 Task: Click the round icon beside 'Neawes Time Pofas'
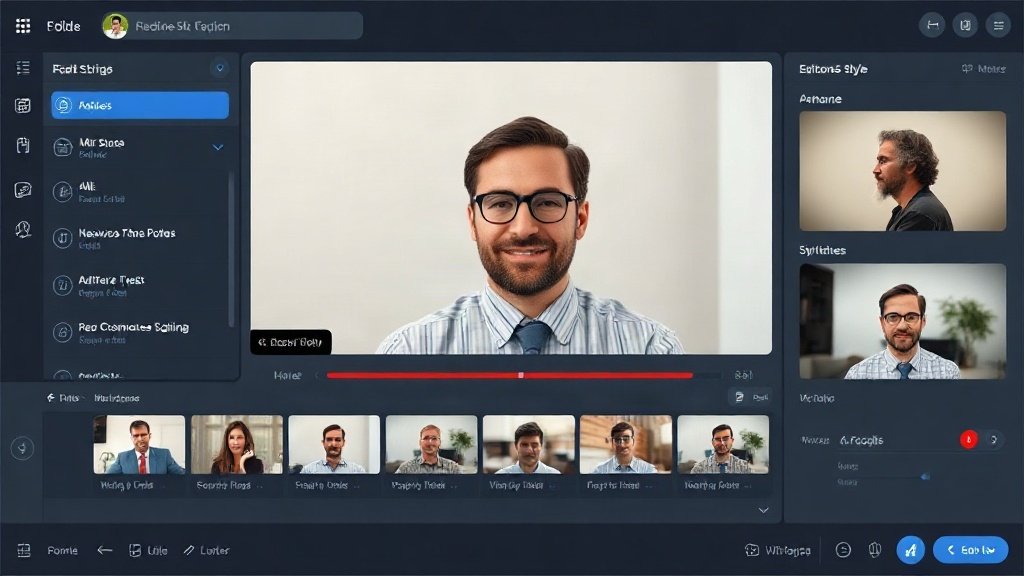pos(63,238)
